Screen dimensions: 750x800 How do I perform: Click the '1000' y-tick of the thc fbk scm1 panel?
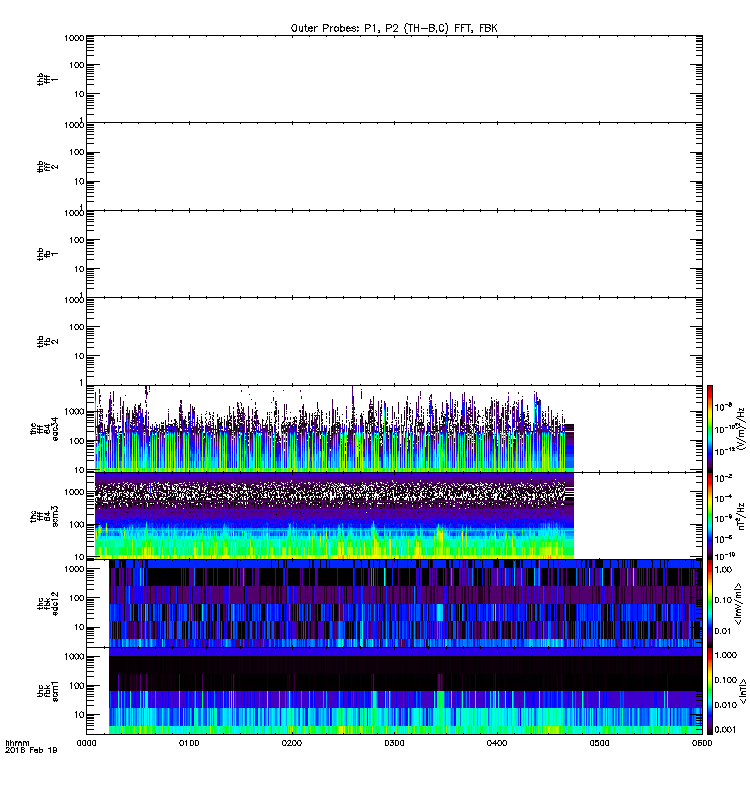[x=74, y=657]
